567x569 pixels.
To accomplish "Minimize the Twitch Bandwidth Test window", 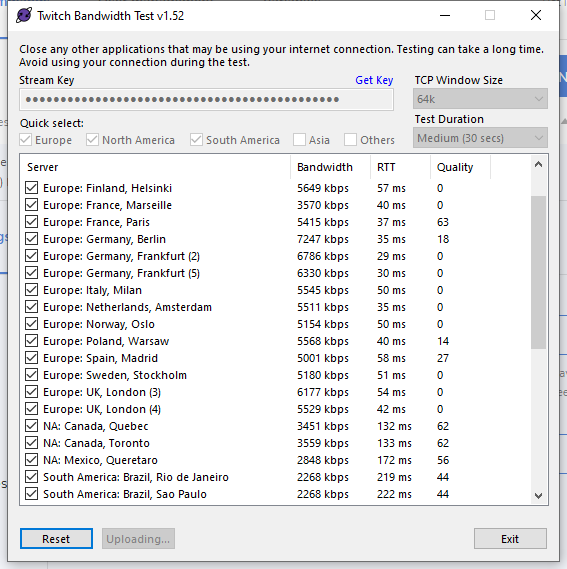I will pos(445,16).
